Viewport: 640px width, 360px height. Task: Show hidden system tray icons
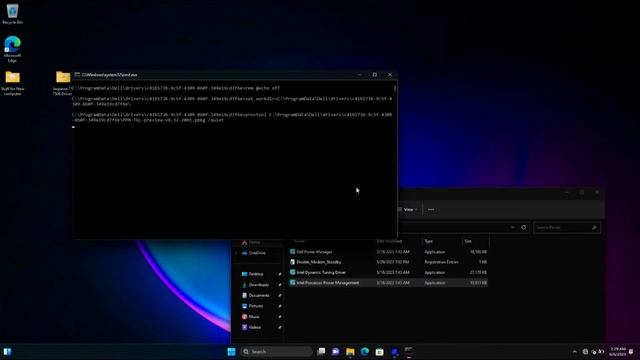[x=575, y=351]
